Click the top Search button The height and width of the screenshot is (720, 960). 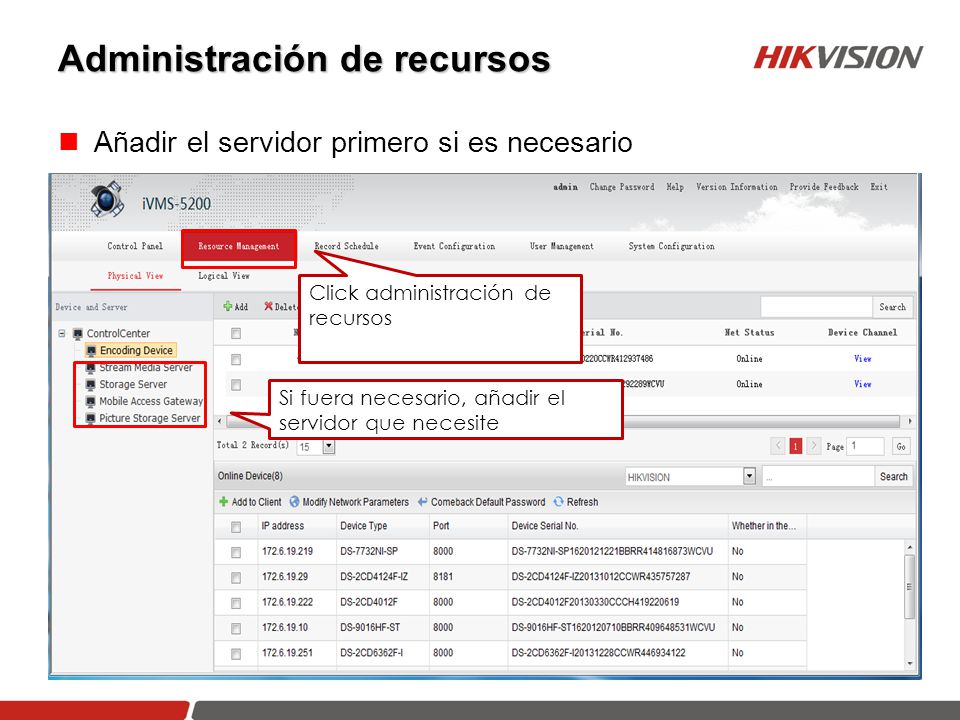tap(893, 307)
